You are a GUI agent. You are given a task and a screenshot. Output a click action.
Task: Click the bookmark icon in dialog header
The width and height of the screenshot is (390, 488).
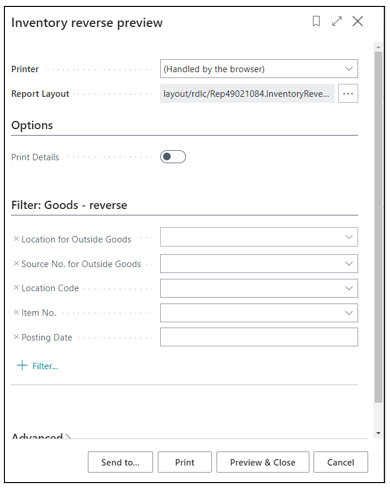click(316, 21)
